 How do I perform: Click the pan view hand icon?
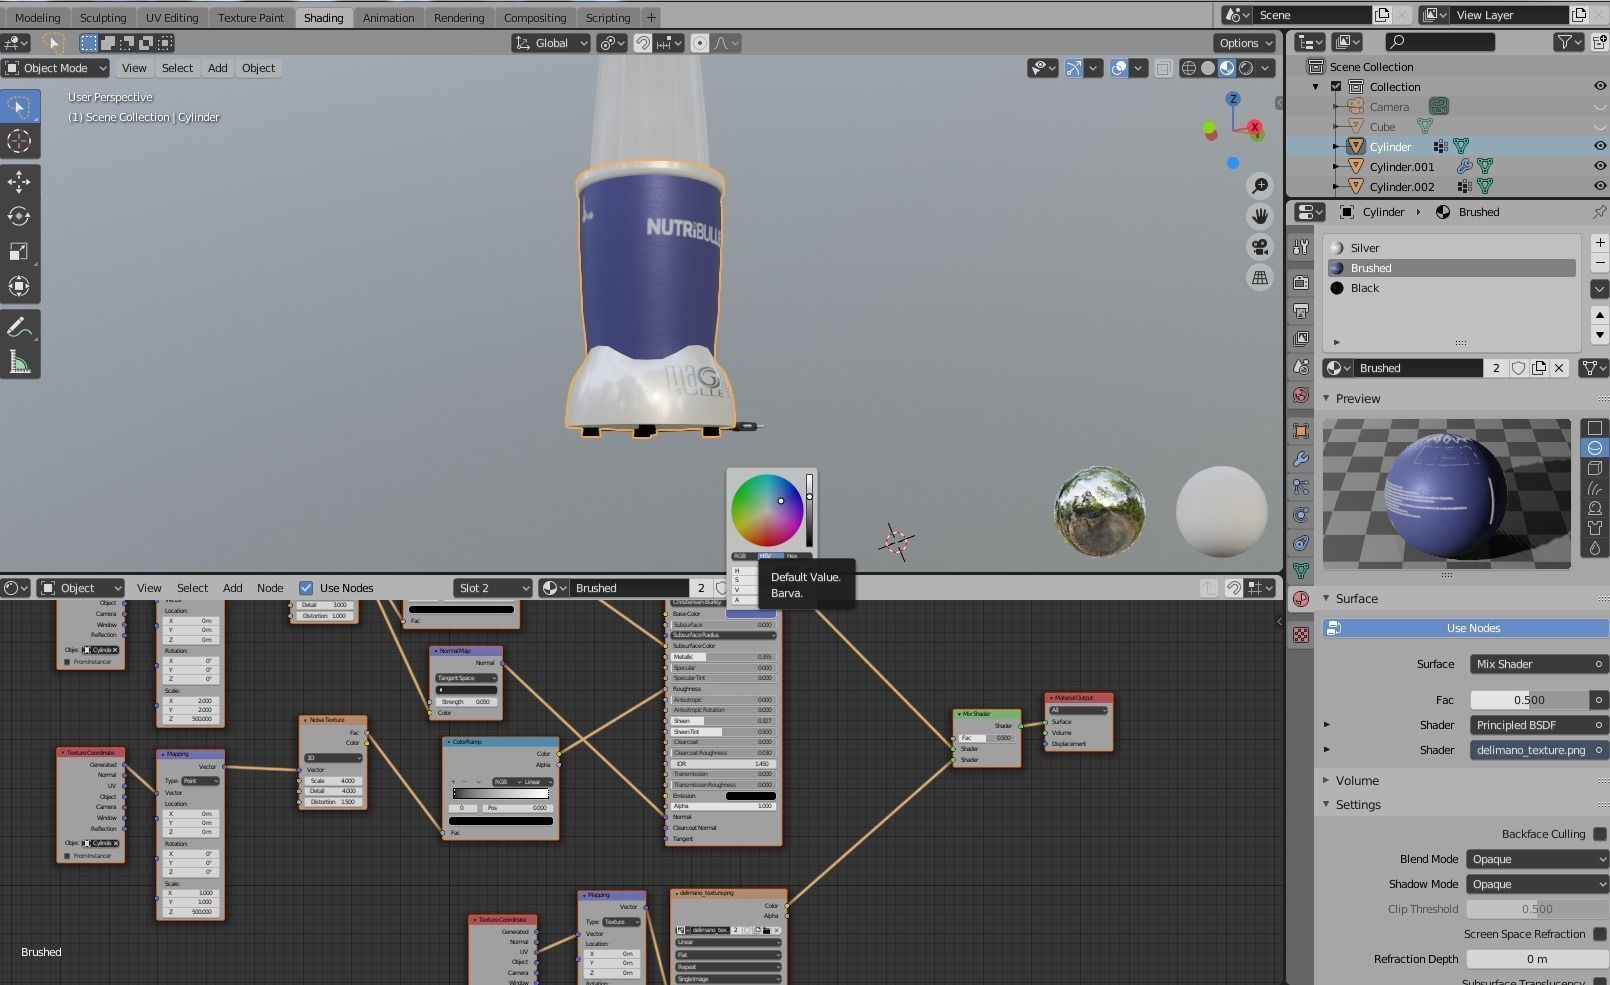(x=1260, y=215)
